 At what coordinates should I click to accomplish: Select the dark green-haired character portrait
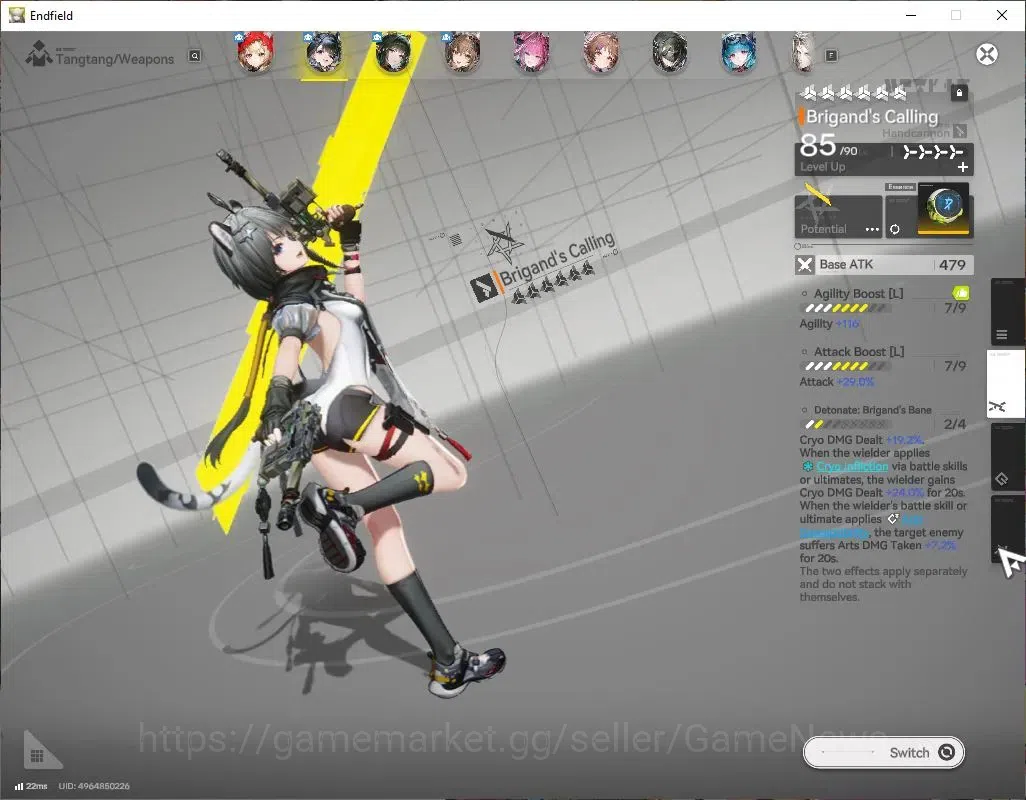coord(393,52)
